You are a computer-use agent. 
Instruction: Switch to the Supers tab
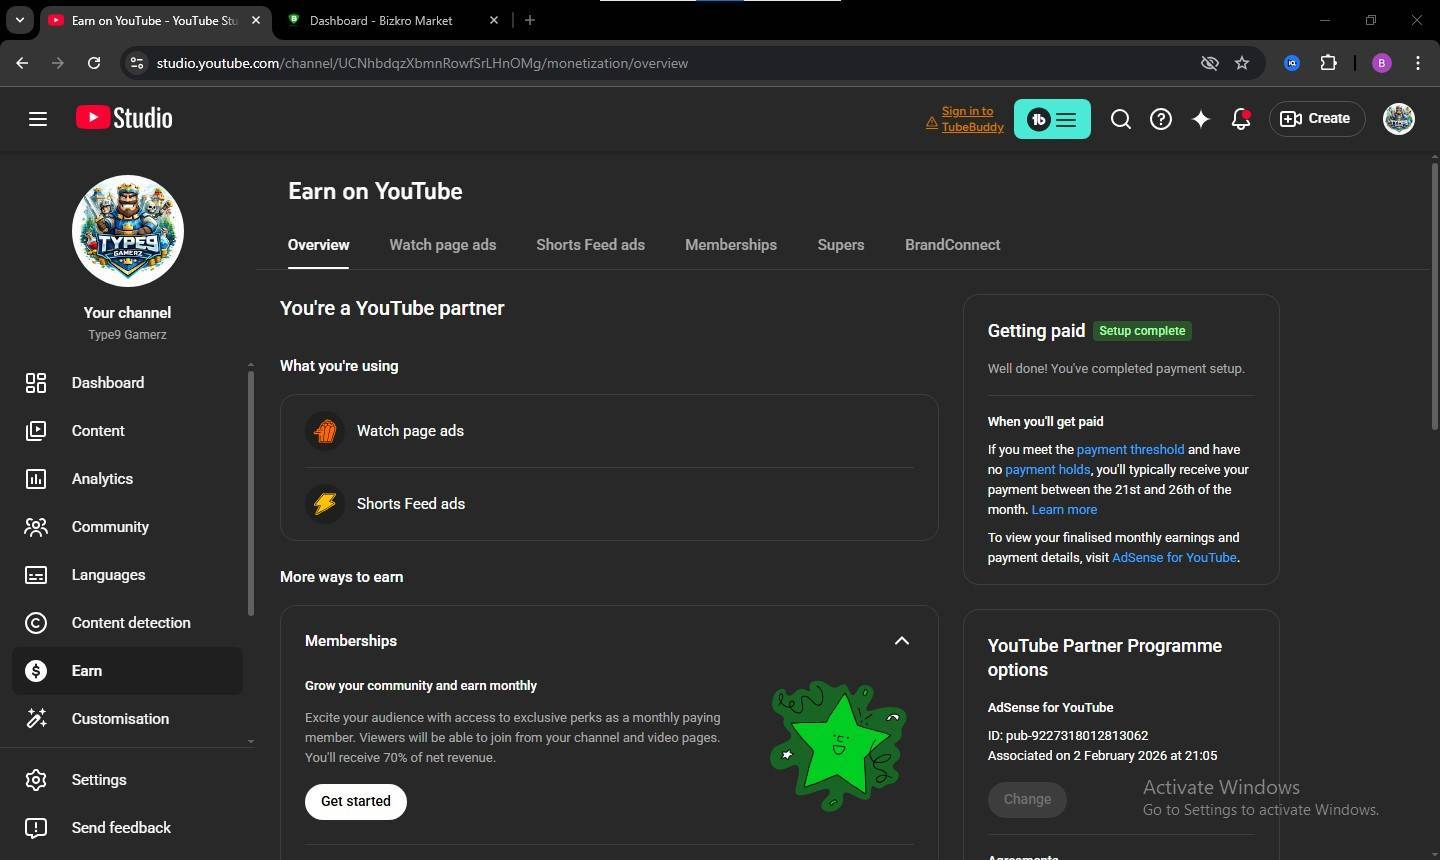point(840,245)
